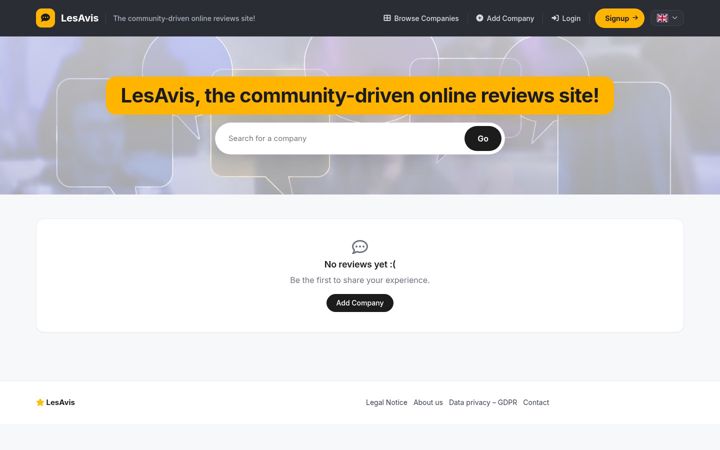
Task: Click the plus icon beside Add Company
Action: [479, 18]
